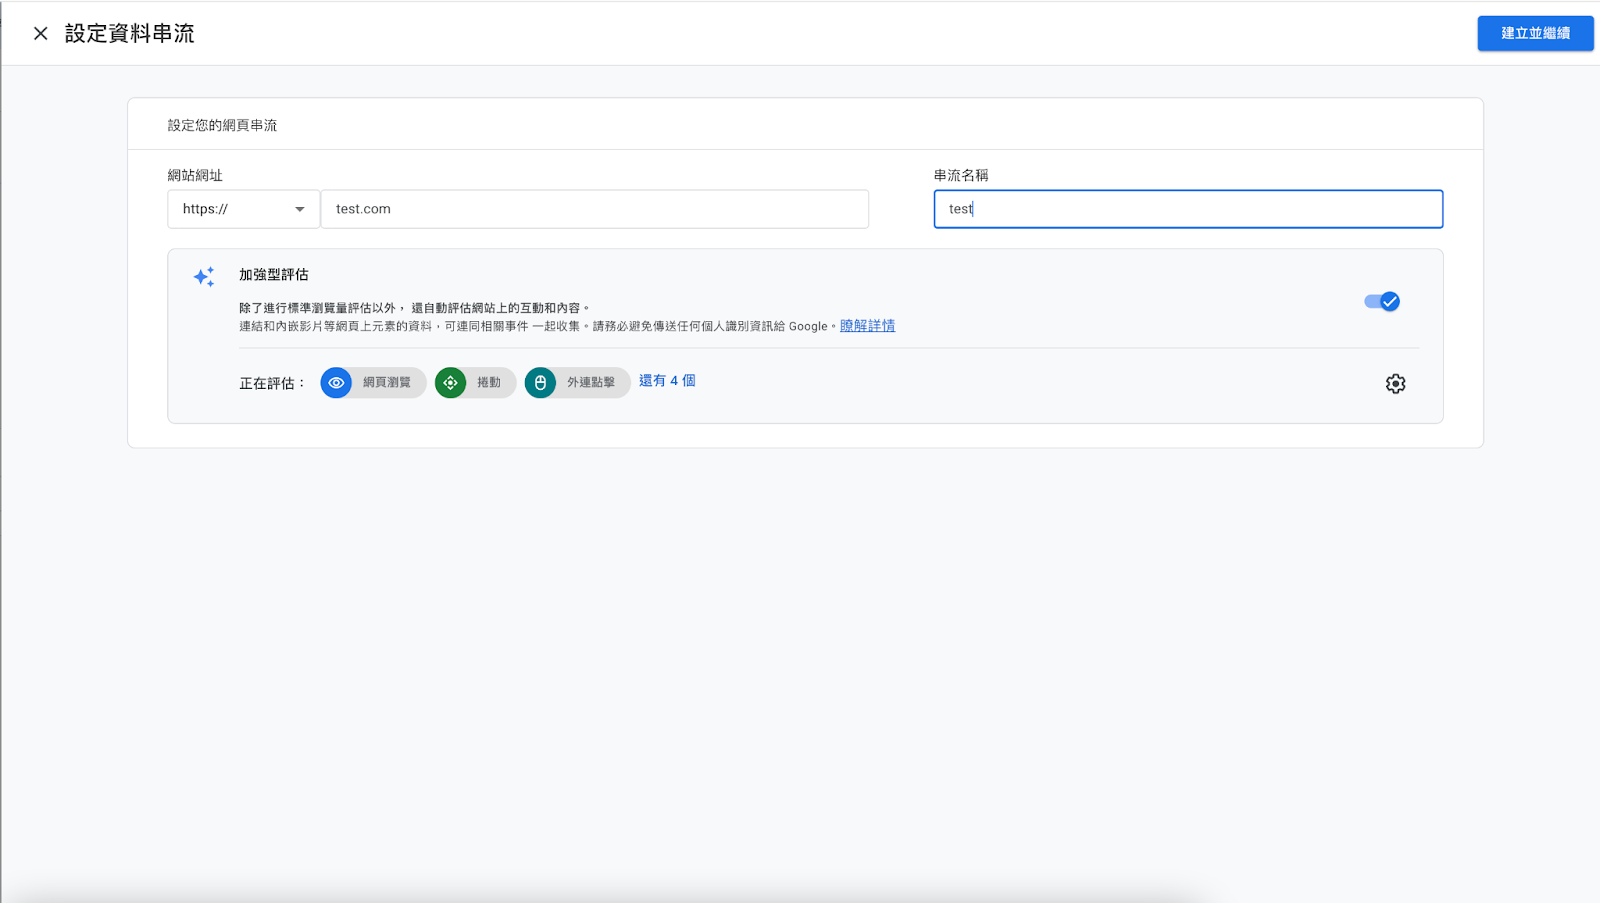
Task: Open enhanced measurement settings gear icon
Action: coord(1395,384)
